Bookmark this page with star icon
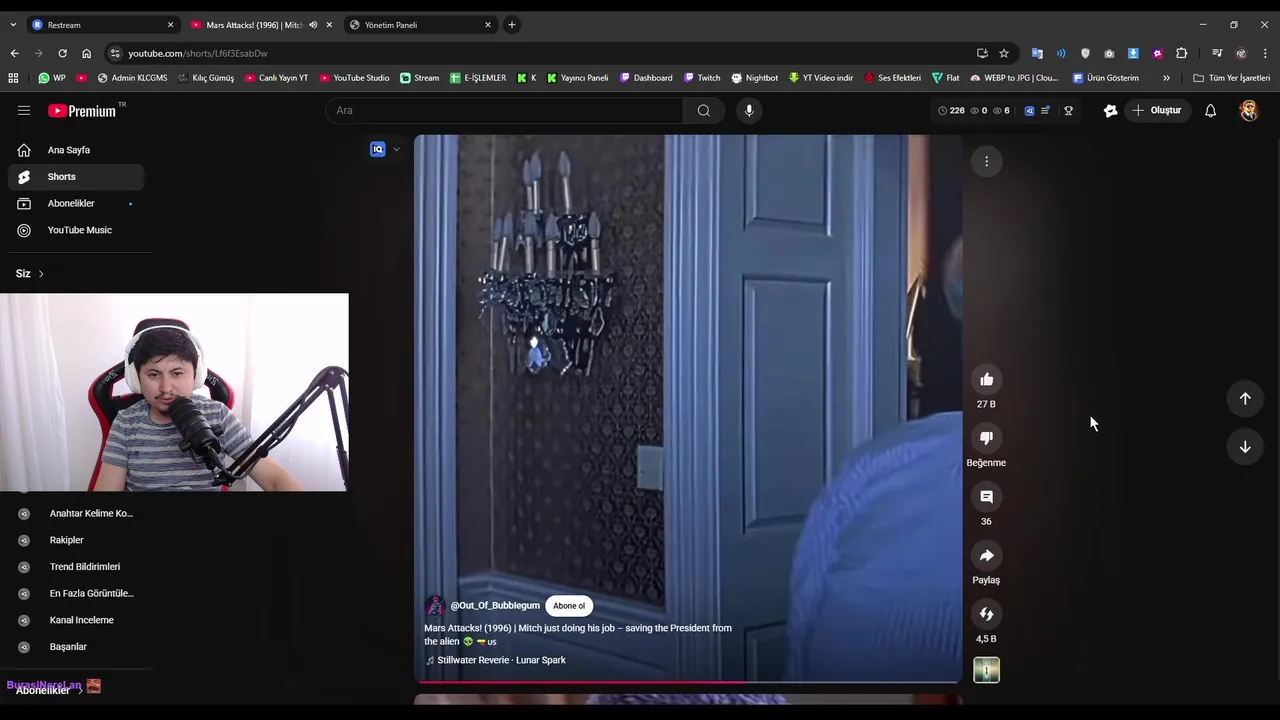The height and width of the screenshot is (720, 1280). [x=1003, y=53]
